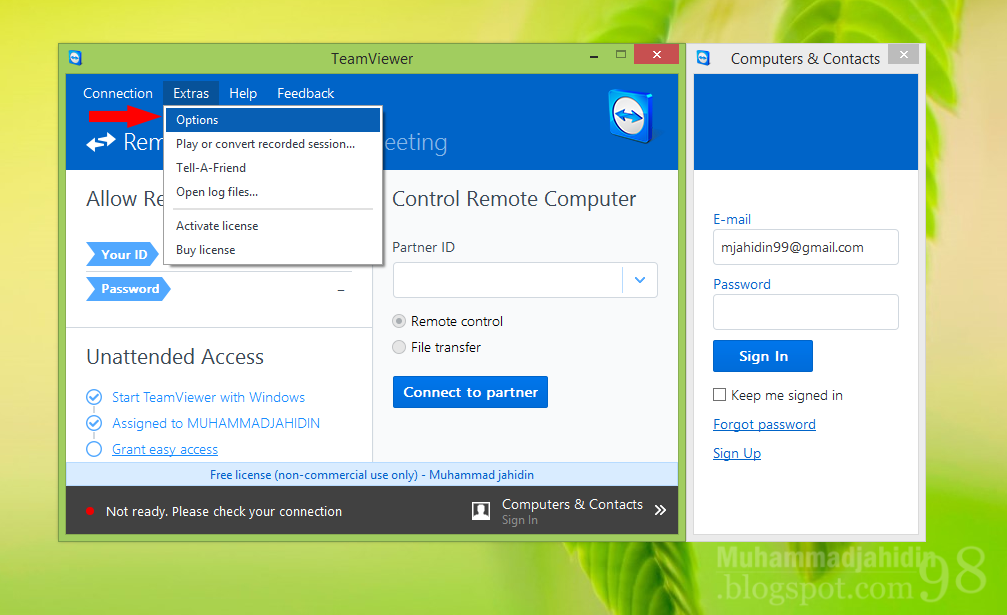Click the Computers & Contacts person icon
The image size is (1007, 615).
pos(481,510)
